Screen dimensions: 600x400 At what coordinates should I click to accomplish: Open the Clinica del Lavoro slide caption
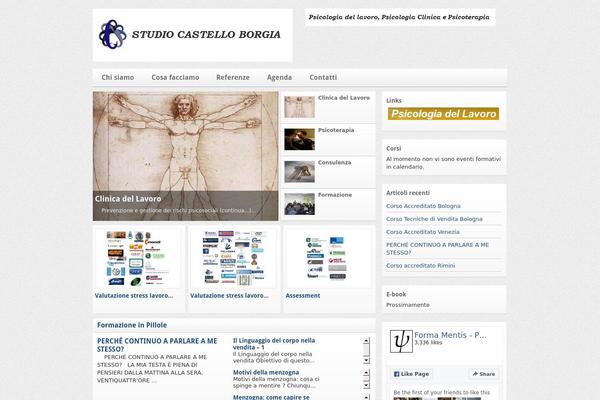[128, 199]
